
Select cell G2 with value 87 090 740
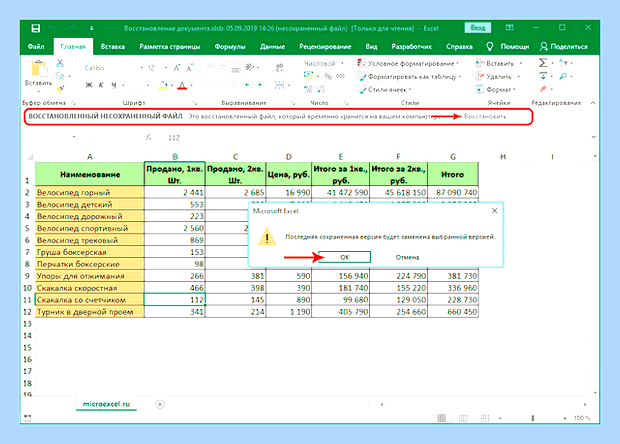click(x=453, y=193)
